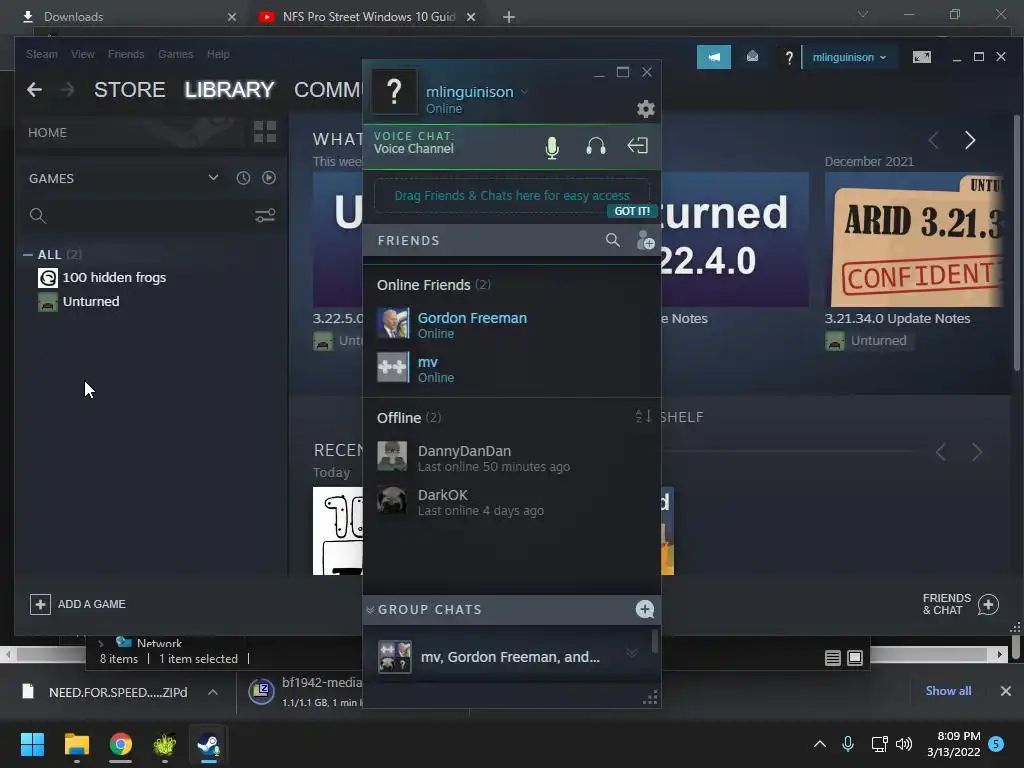Sort offline friends list toggle
Screen dimensions: 1024x768
pyautogui.click(x=643, y=416)
